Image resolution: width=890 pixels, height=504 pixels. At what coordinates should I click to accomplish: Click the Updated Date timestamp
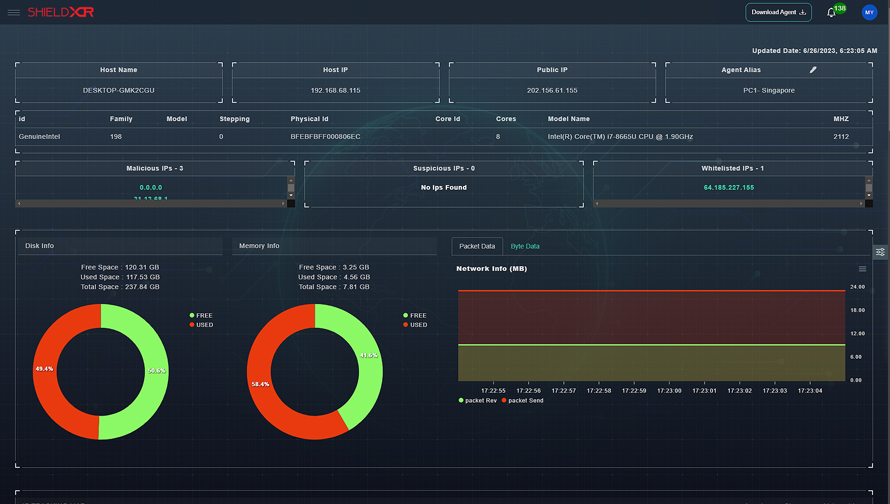point(815,51)
